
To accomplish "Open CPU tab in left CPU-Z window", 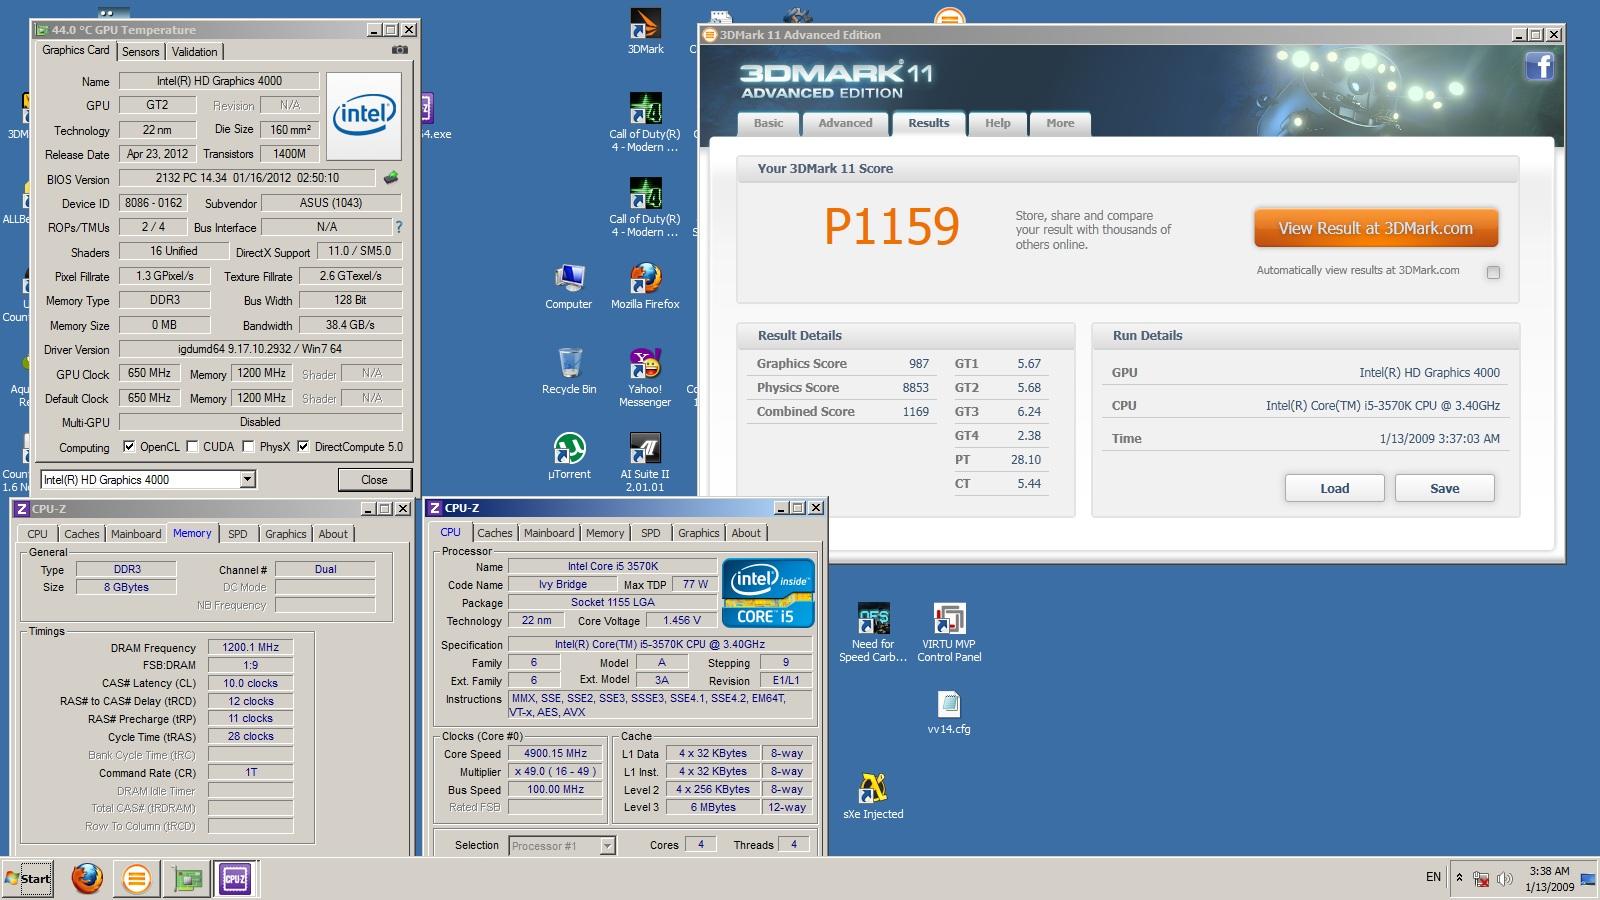I will tap(38, 534).
